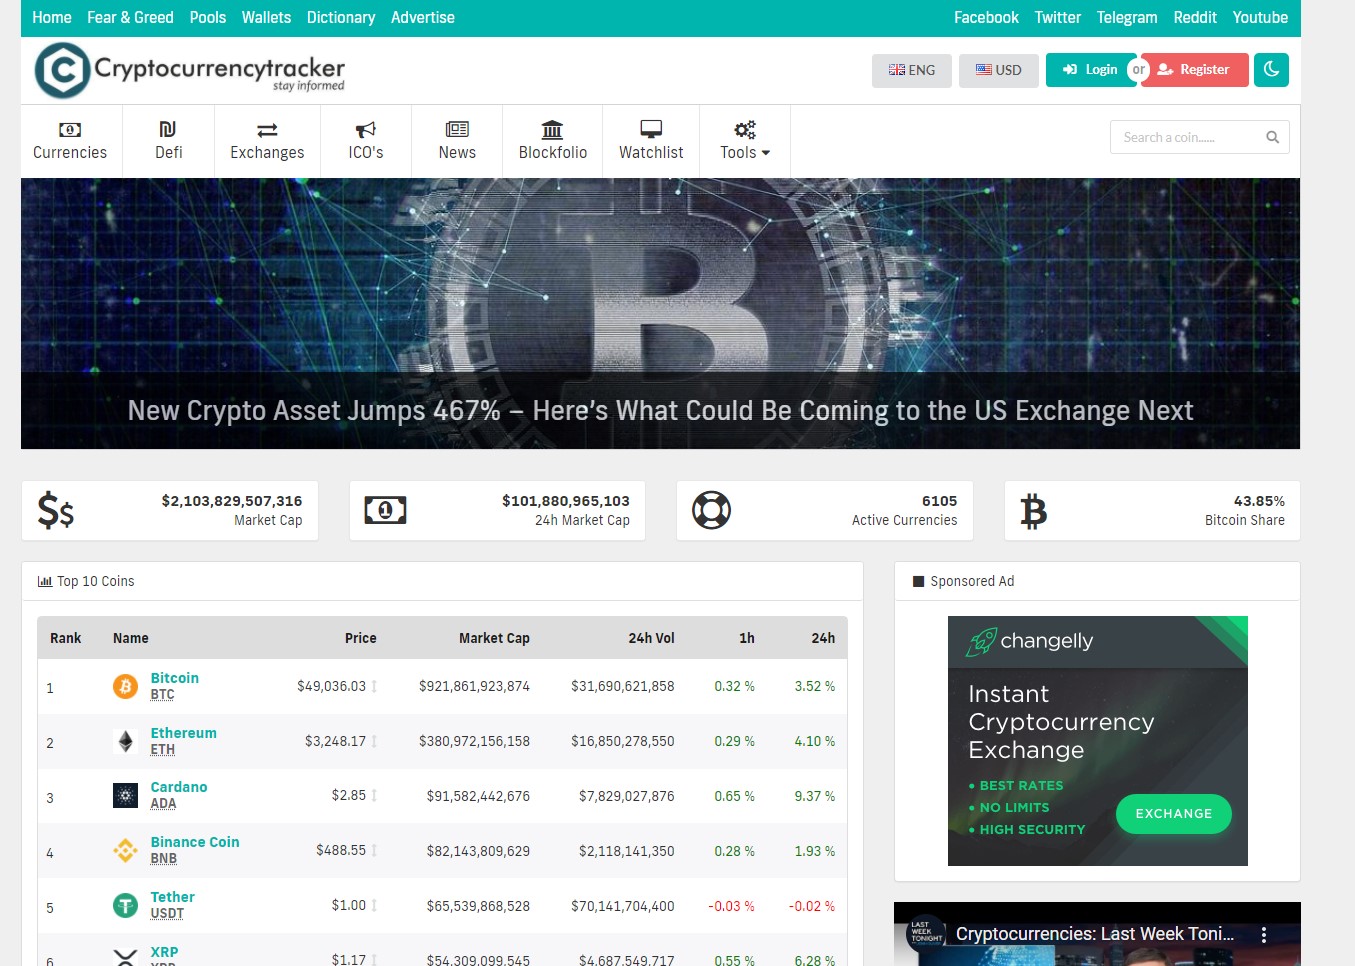Click Ethereum market cap $380,972,156,158

474,741
